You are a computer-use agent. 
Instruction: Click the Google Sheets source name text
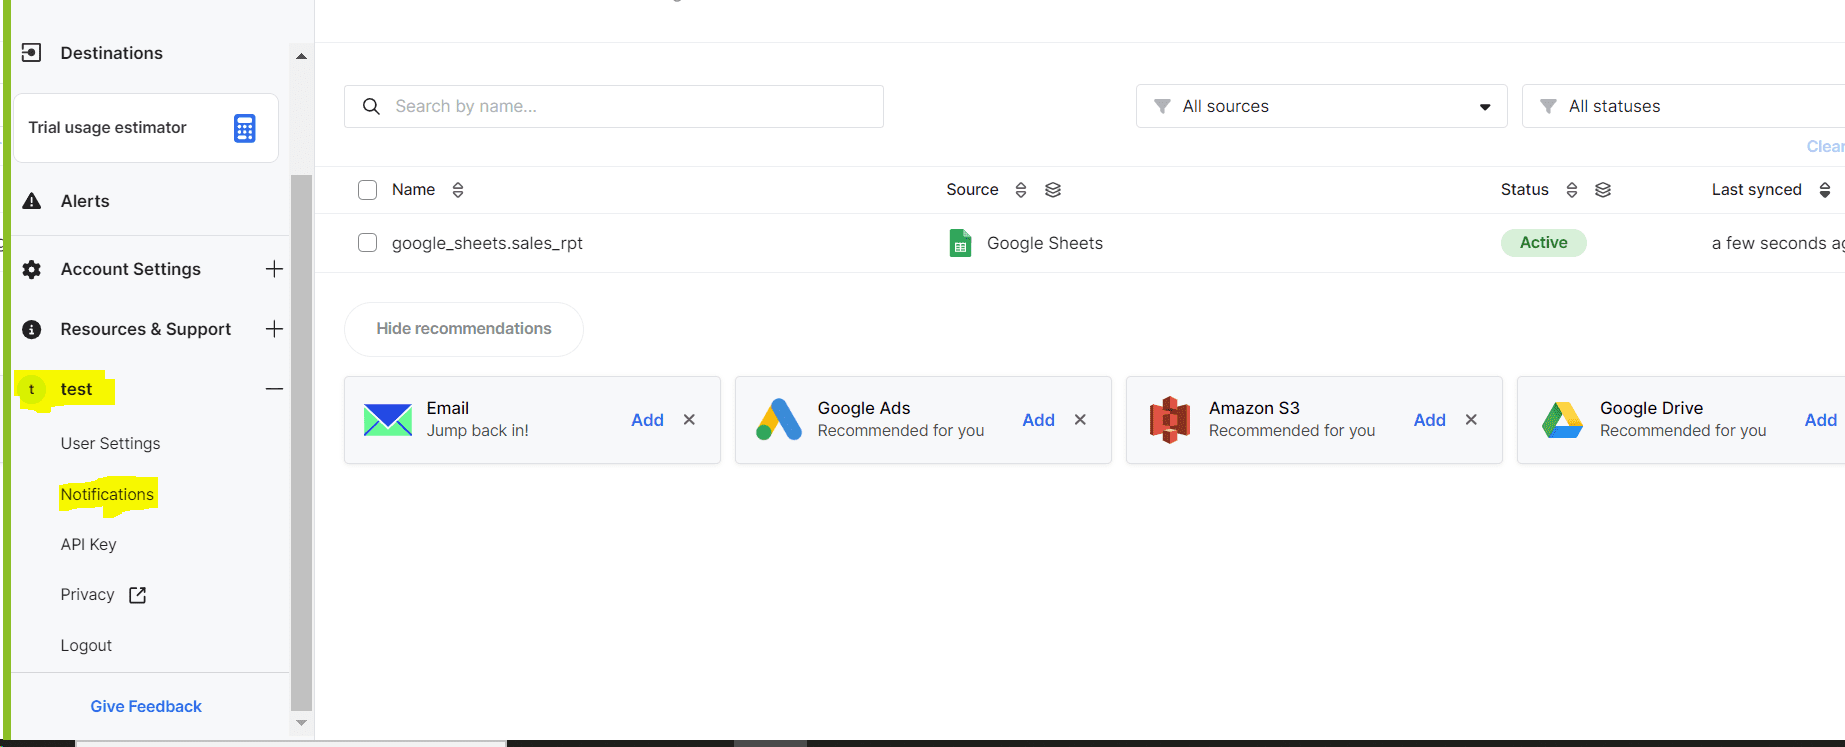click(x=1045, y=243)
